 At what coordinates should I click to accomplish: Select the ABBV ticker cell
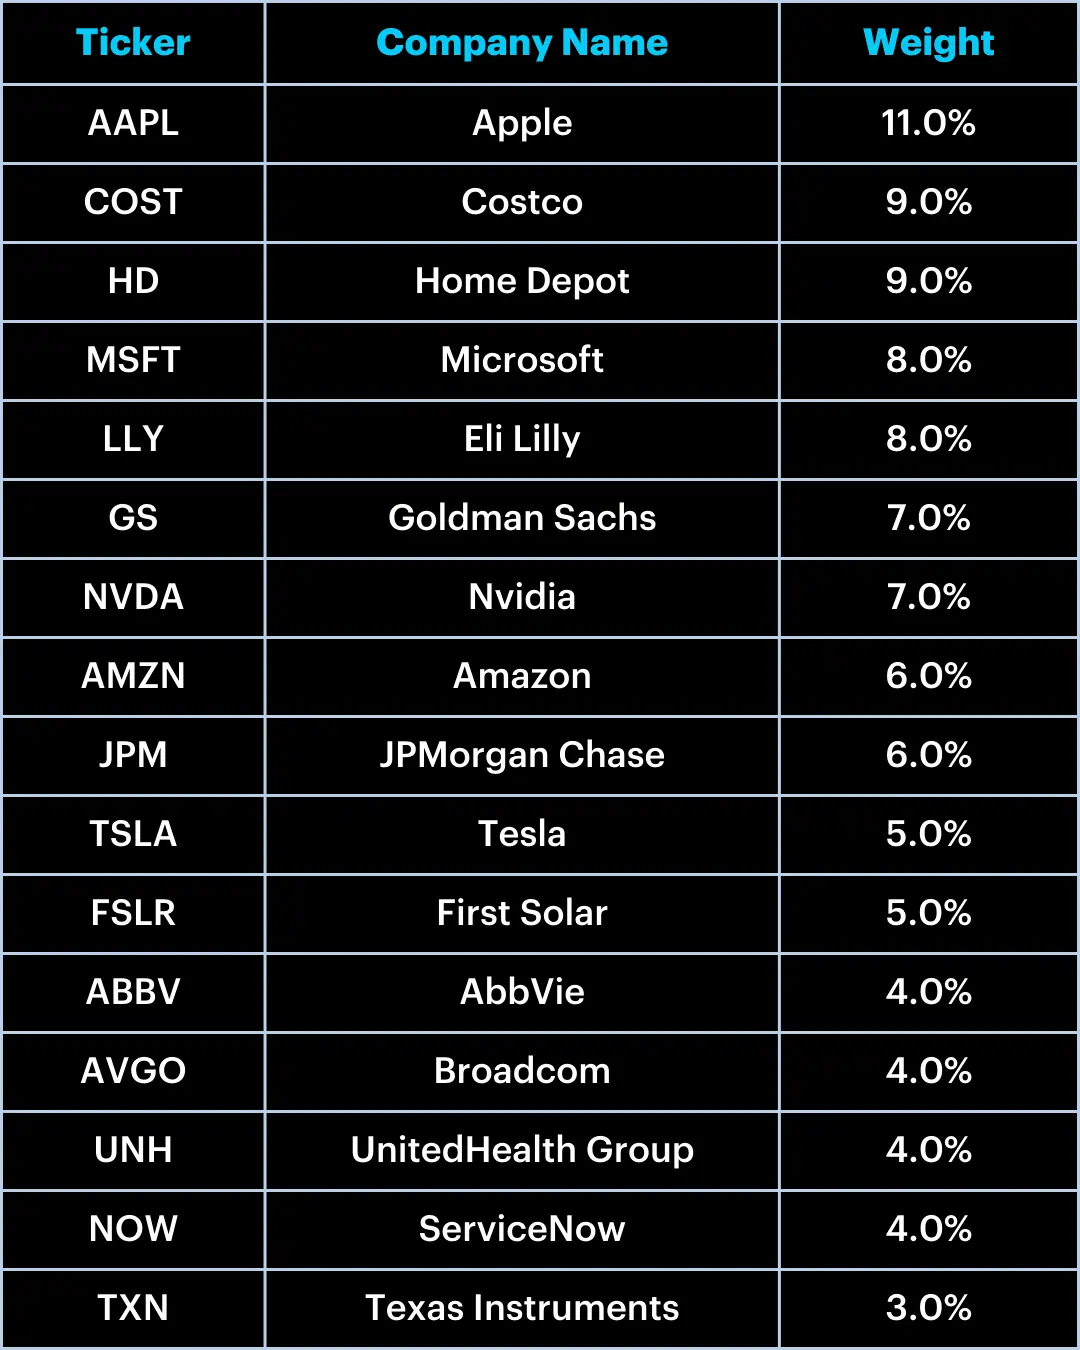click(x=133, y=992)
